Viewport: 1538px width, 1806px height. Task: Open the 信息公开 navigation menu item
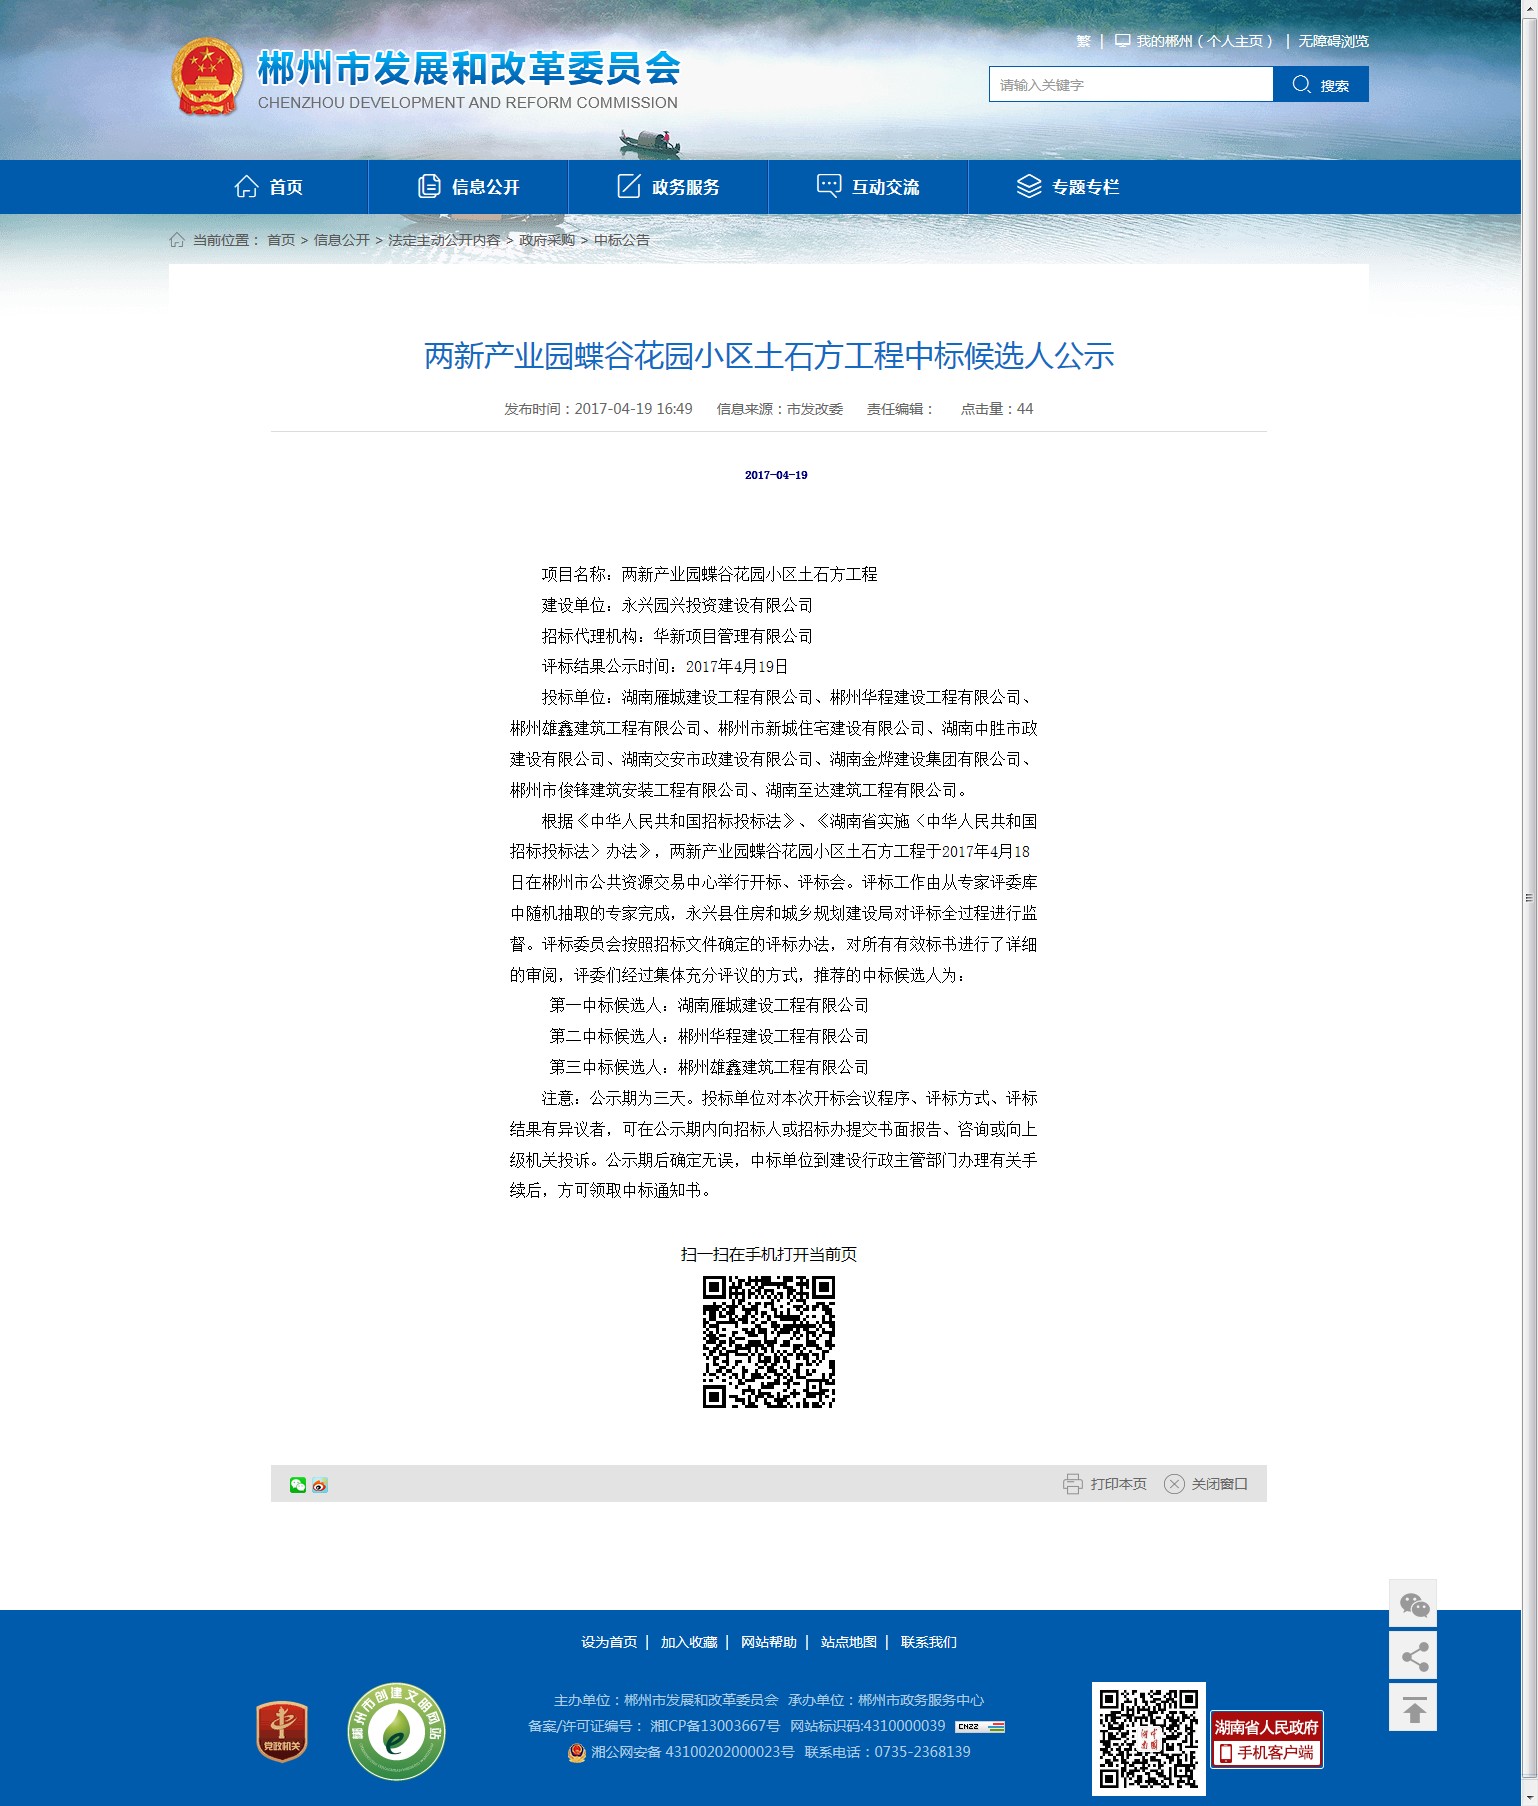tap(468, 187)
